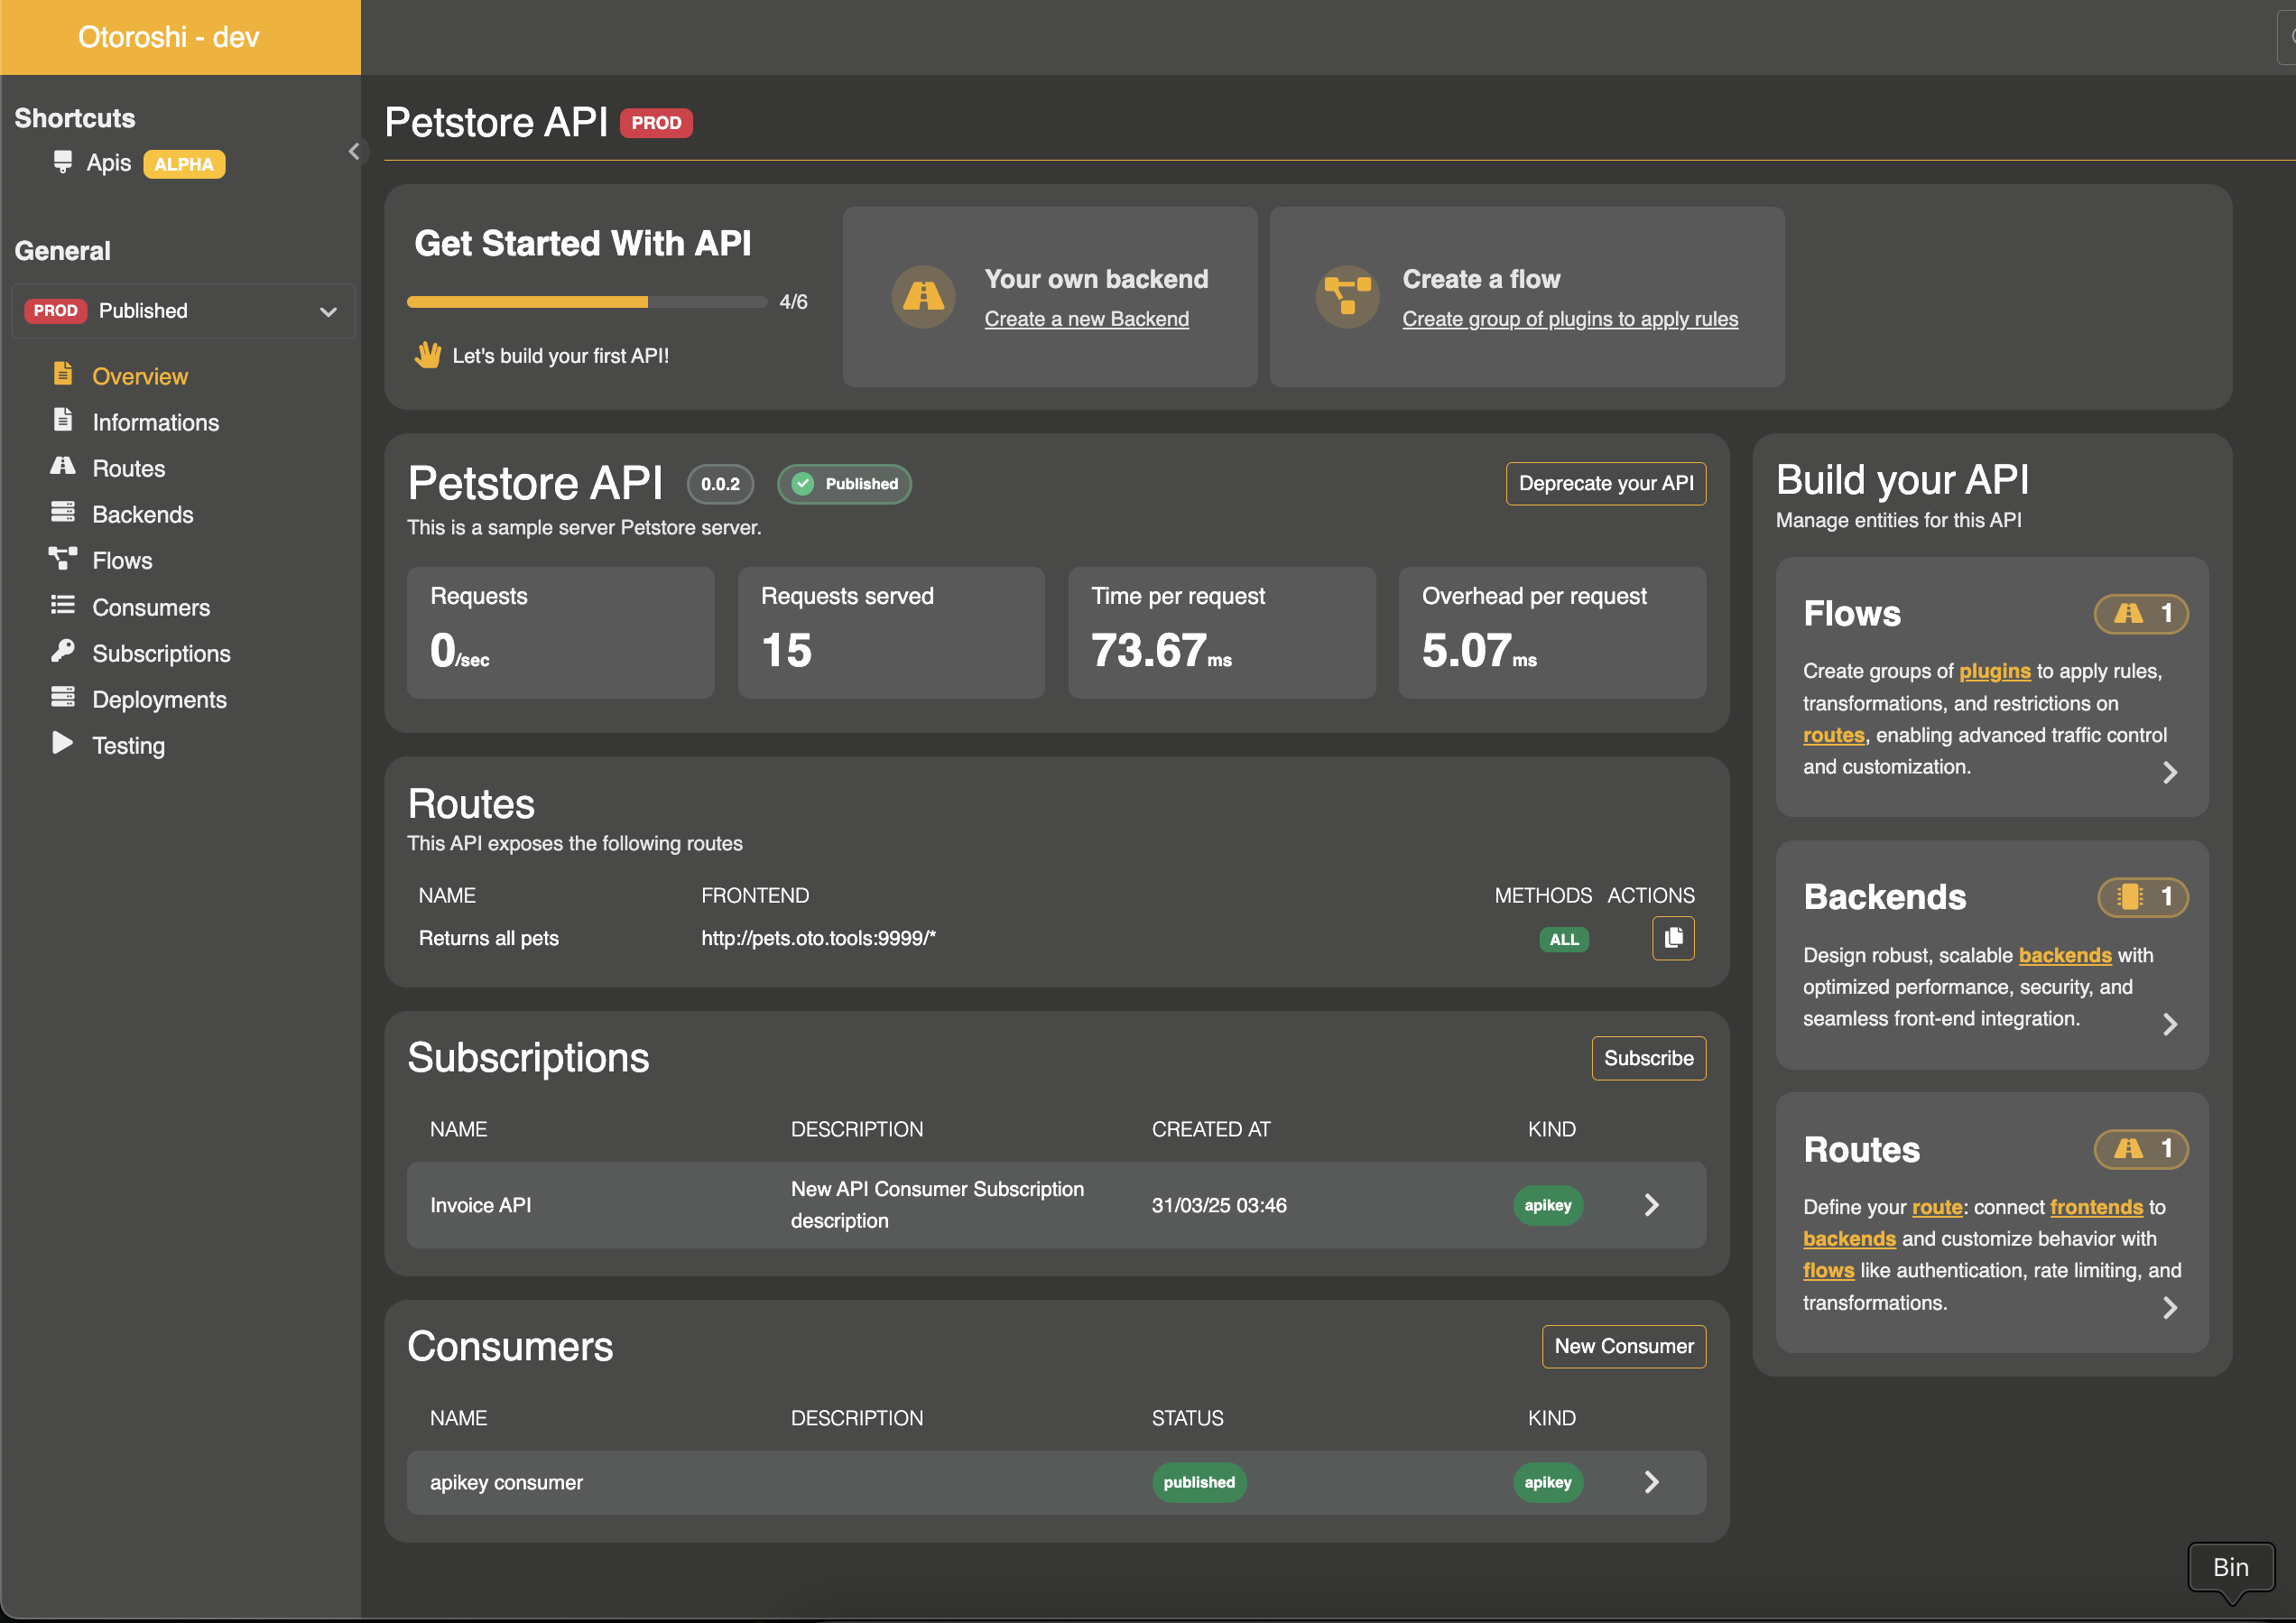The image size is (2296, 1623).
Task: Click the Testing play icon in sidebar
Action: click(x=63, y=744)
